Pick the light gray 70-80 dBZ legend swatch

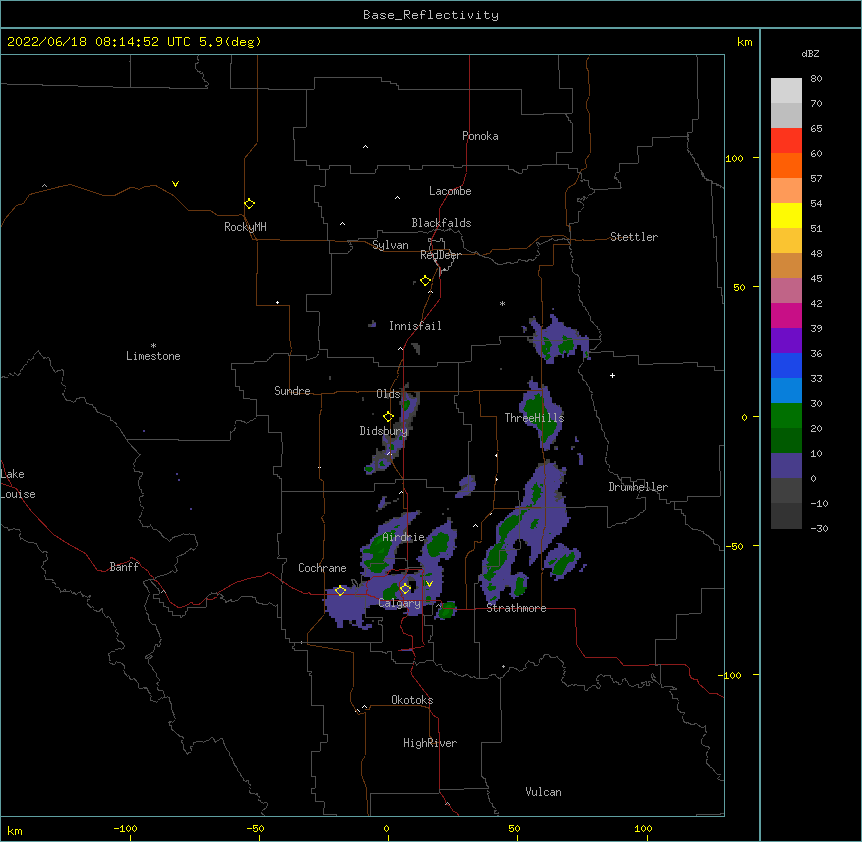[786, 91]
